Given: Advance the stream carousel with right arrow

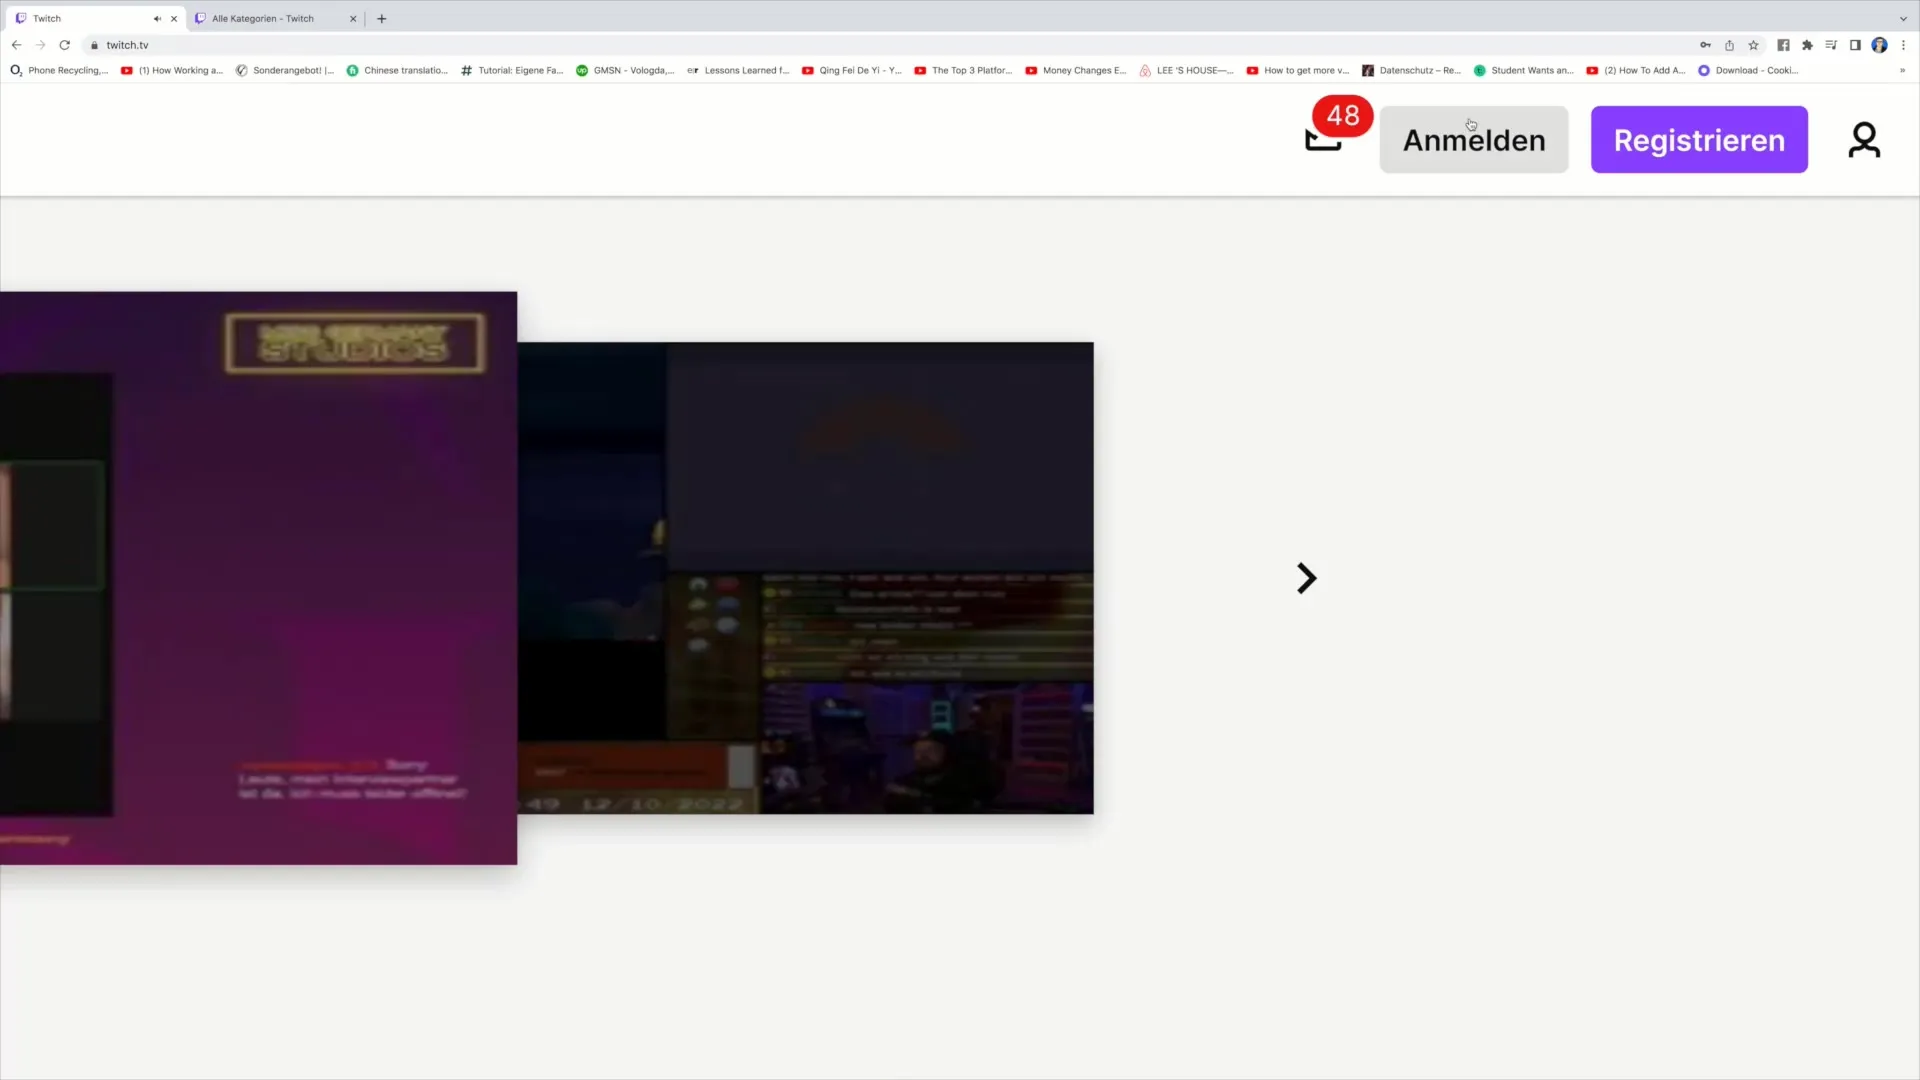Looking at the screenshot, I should click(1306, 578).
